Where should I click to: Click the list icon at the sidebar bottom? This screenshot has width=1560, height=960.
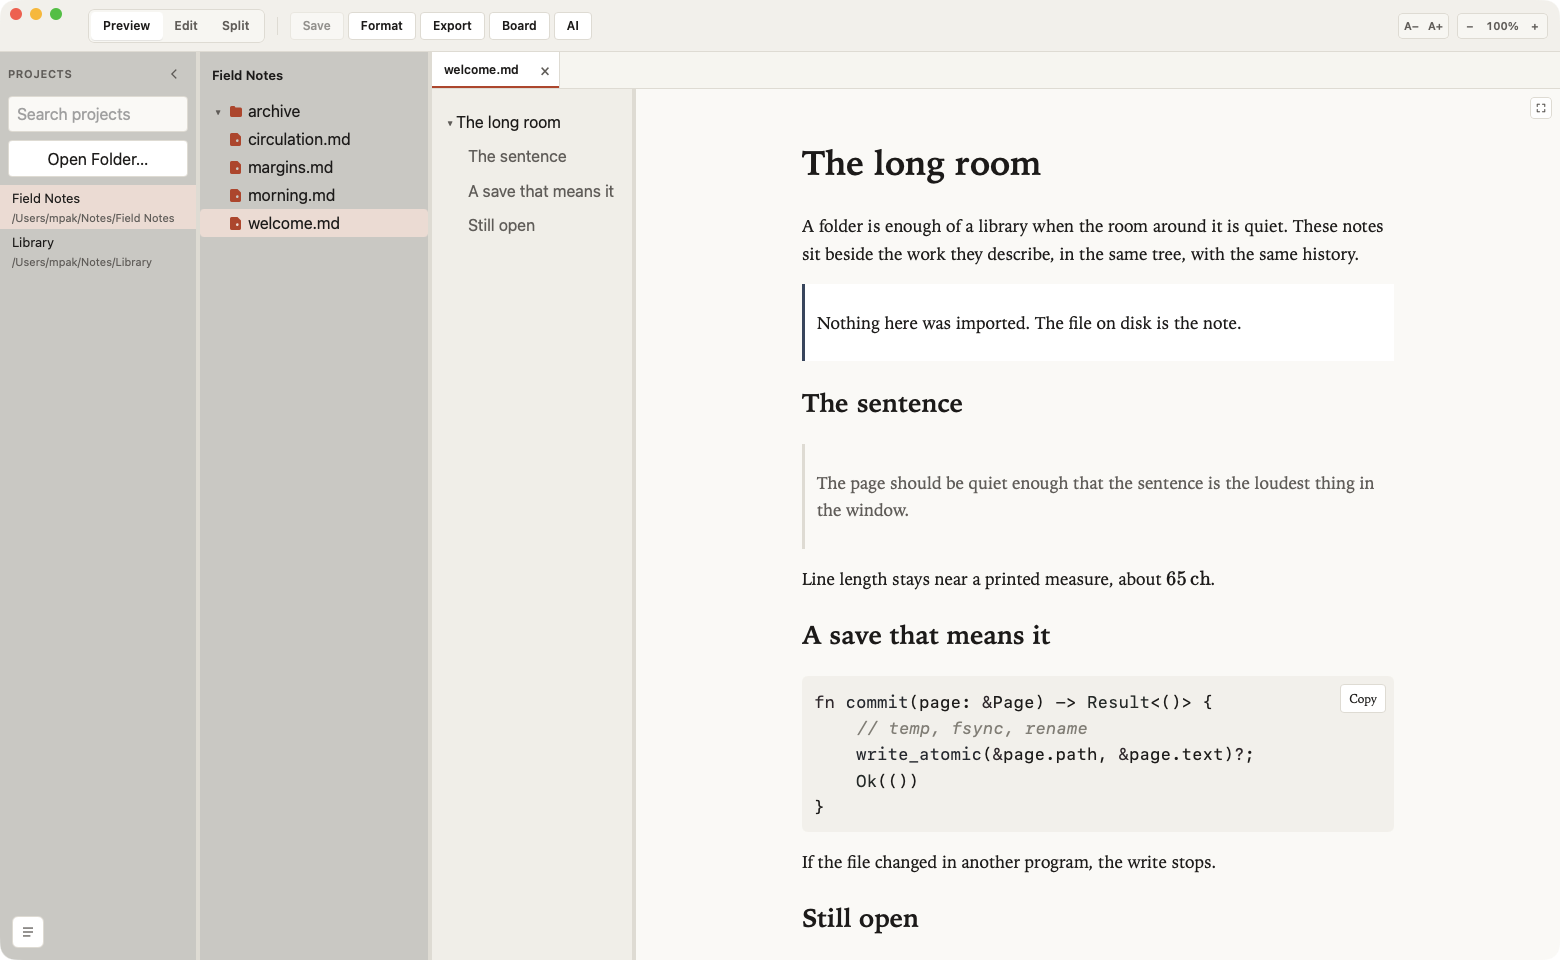[28, 932]
